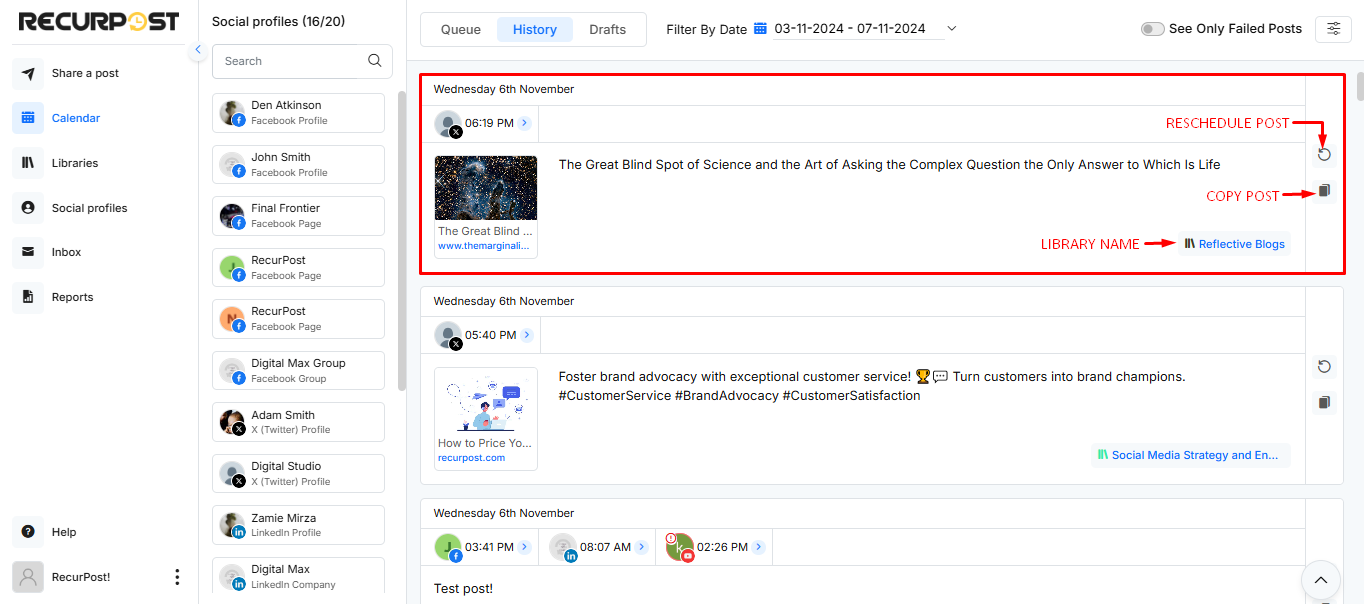Open www.themarginali... link
Viewport: 1364px width, 604px height.
pyautogui.click(x=484, y=246)
